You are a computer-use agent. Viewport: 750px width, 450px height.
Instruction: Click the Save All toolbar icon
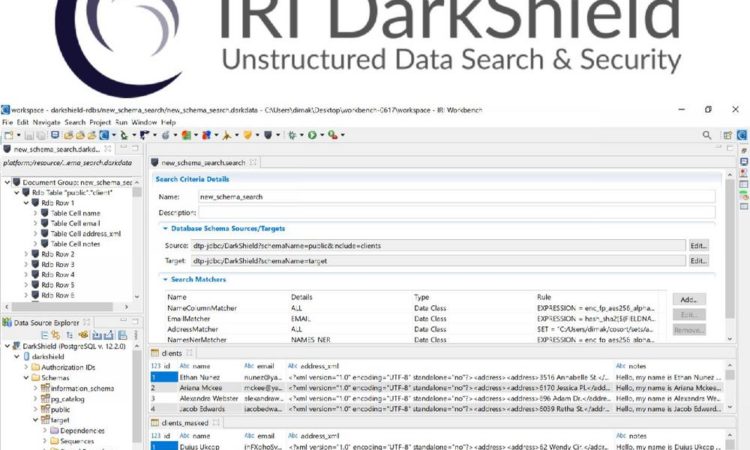coord(41,135)
